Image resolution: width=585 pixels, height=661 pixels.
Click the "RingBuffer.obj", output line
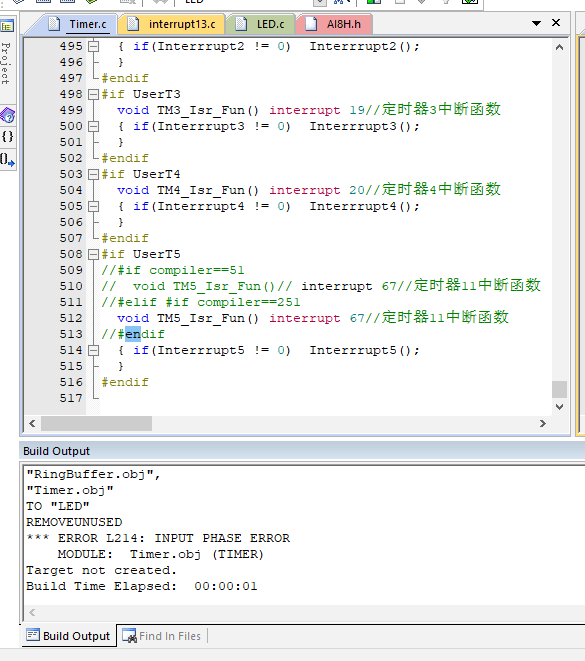coord(93,474)
